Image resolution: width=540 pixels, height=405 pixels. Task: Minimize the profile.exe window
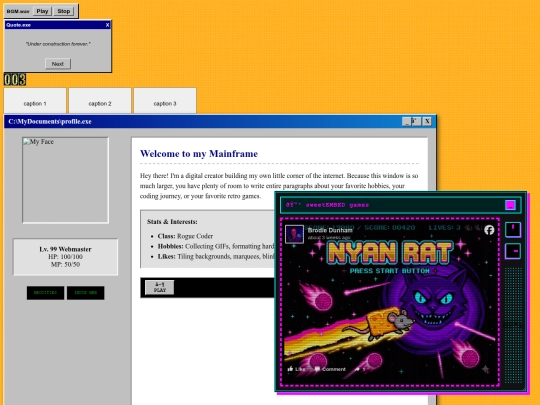tap(406, 122)
